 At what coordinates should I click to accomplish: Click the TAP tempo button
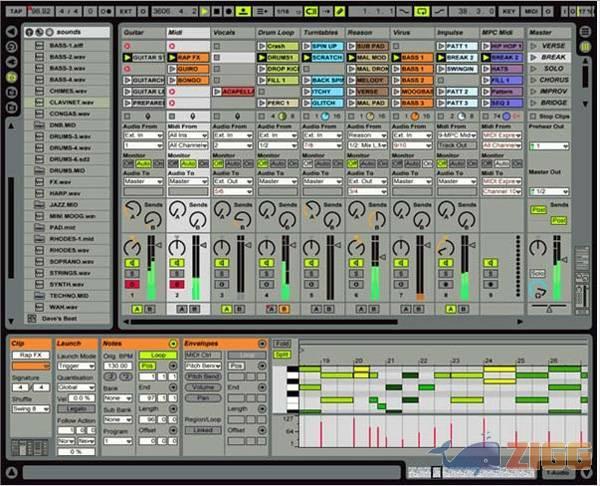click(x=13, y=9)
